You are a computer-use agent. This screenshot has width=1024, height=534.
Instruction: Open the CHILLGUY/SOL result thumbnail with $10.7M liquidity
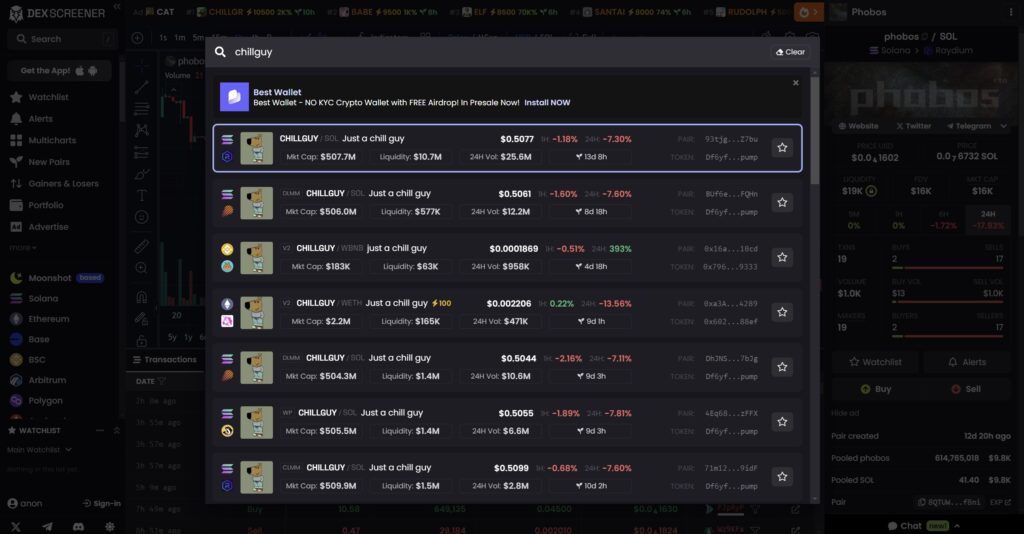pyautogui.click(x=257, y=148)
